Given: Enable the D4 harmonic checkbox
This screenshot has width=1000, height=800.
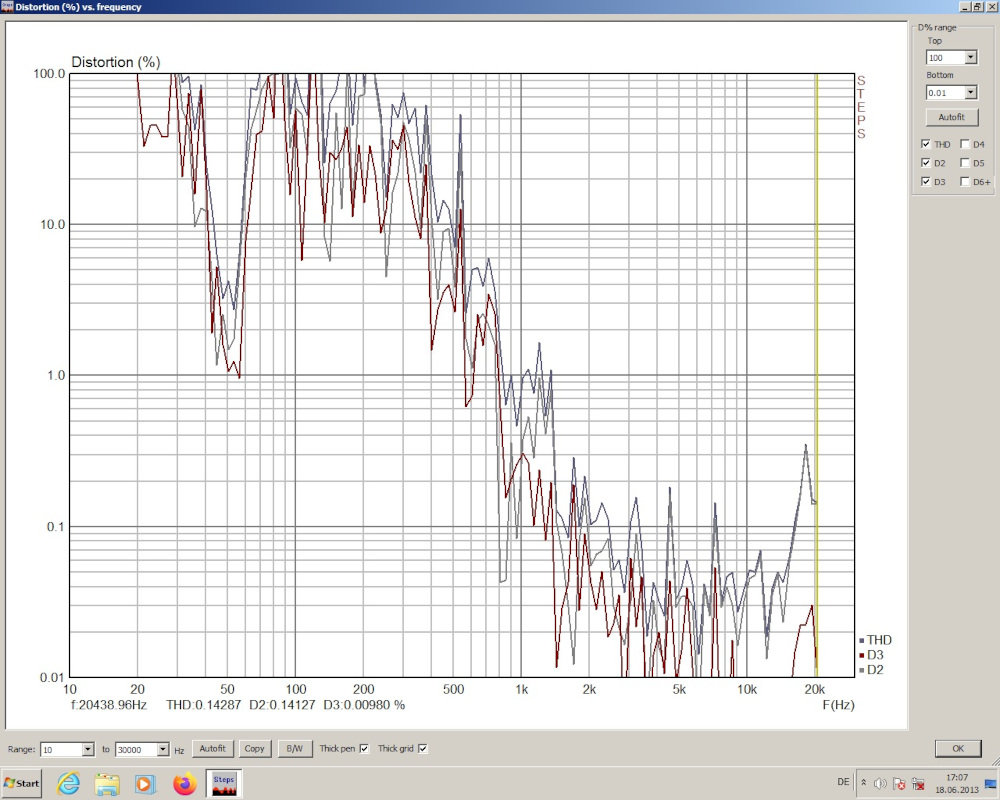Looking at the screenshot, I should pos(965,144).
